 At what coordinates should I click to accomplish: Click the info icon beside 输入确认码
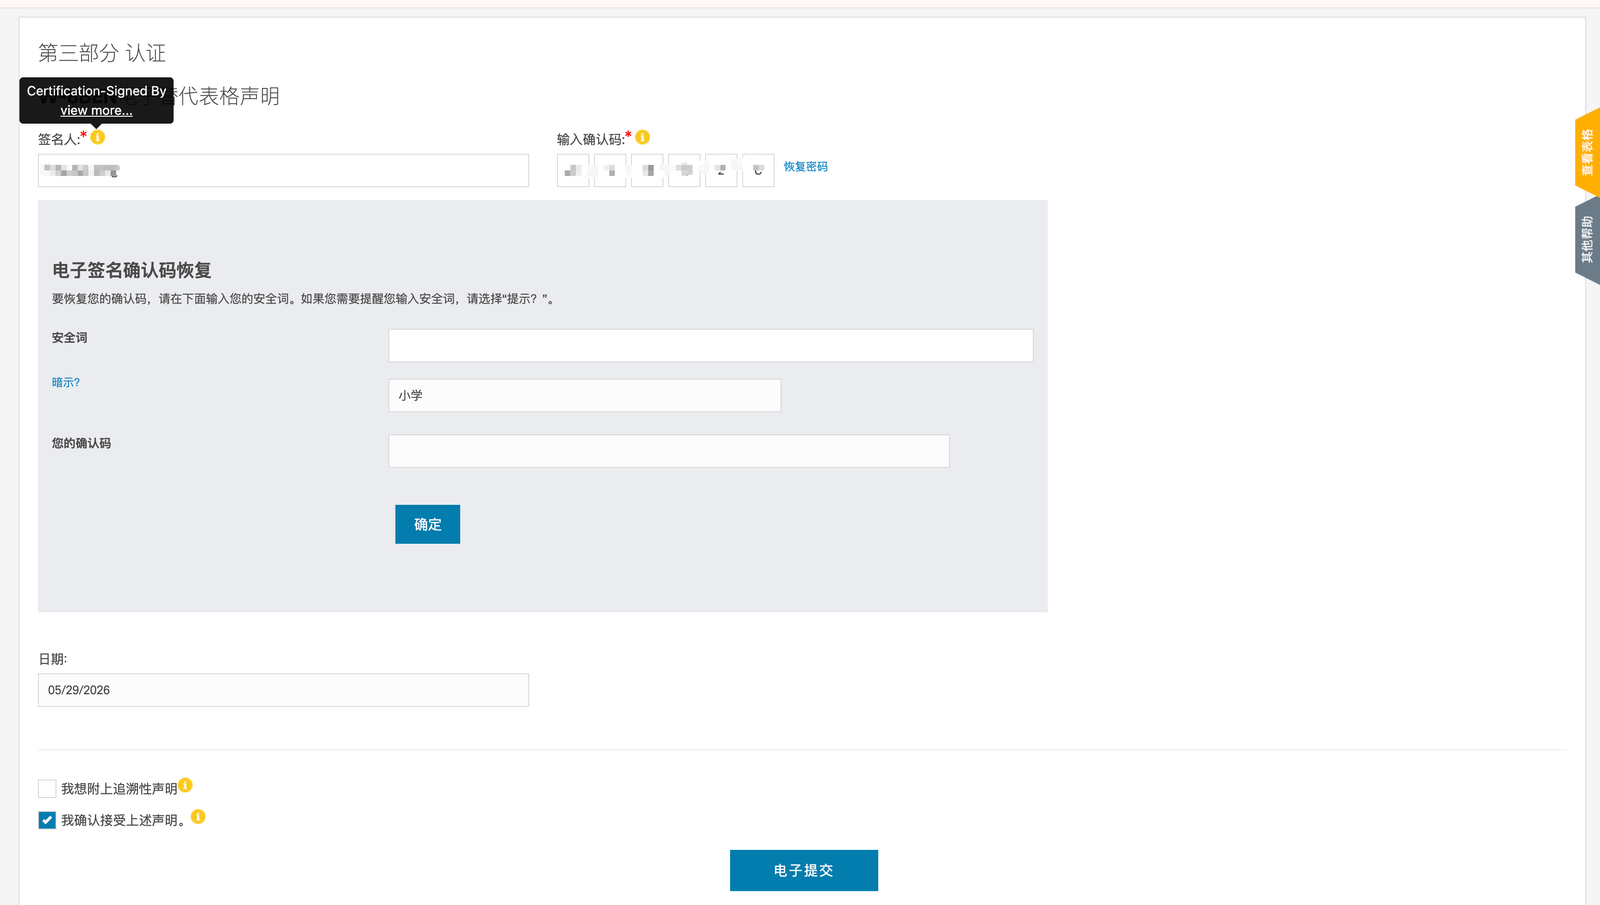tap(643, 137)
